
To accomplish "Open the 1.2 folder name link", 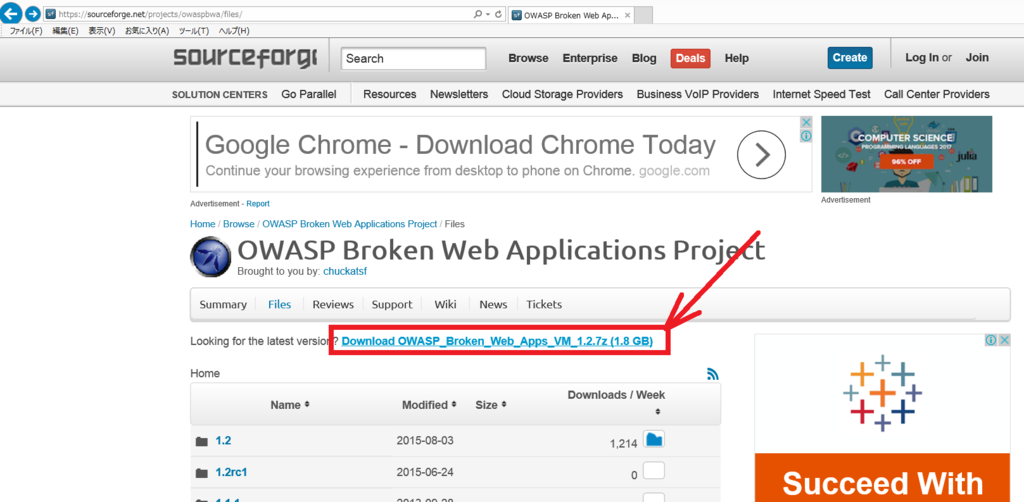I will point(223,441).
